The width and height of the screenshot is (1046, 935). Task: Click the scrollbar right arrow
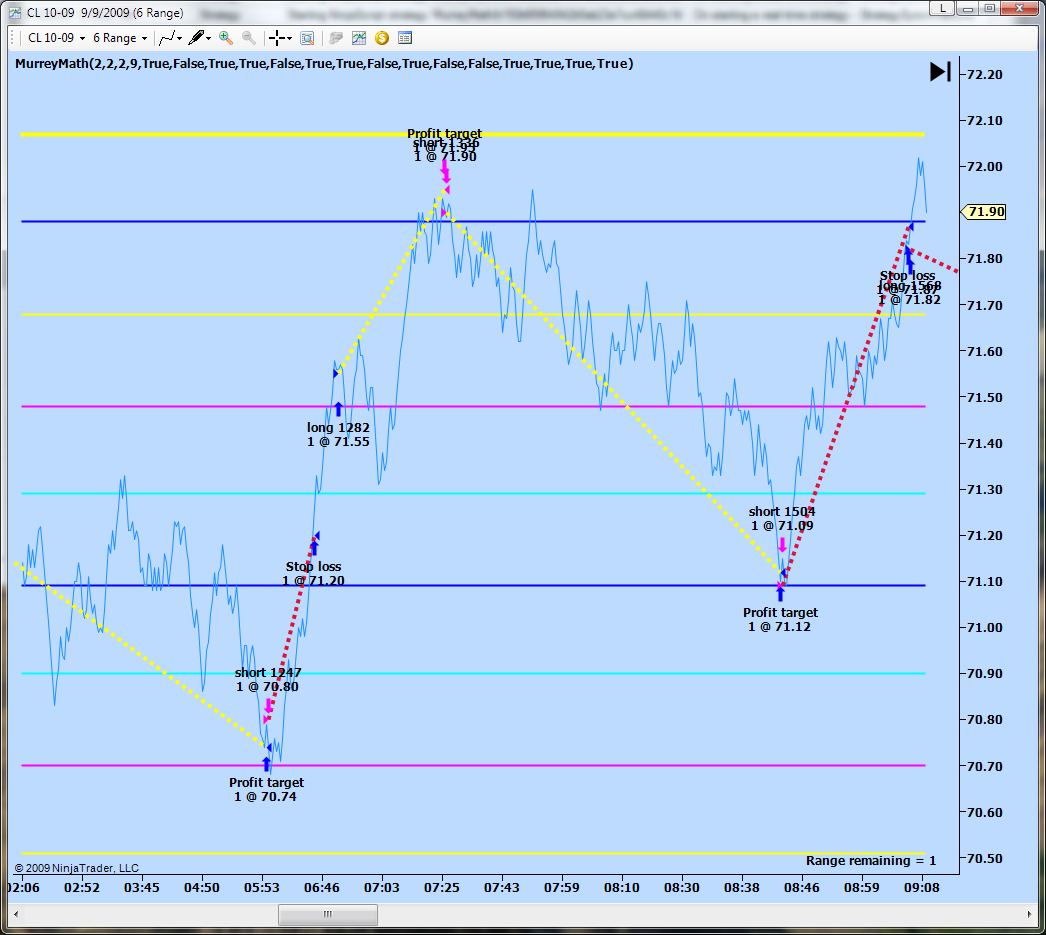click(x=1029, y=914)
